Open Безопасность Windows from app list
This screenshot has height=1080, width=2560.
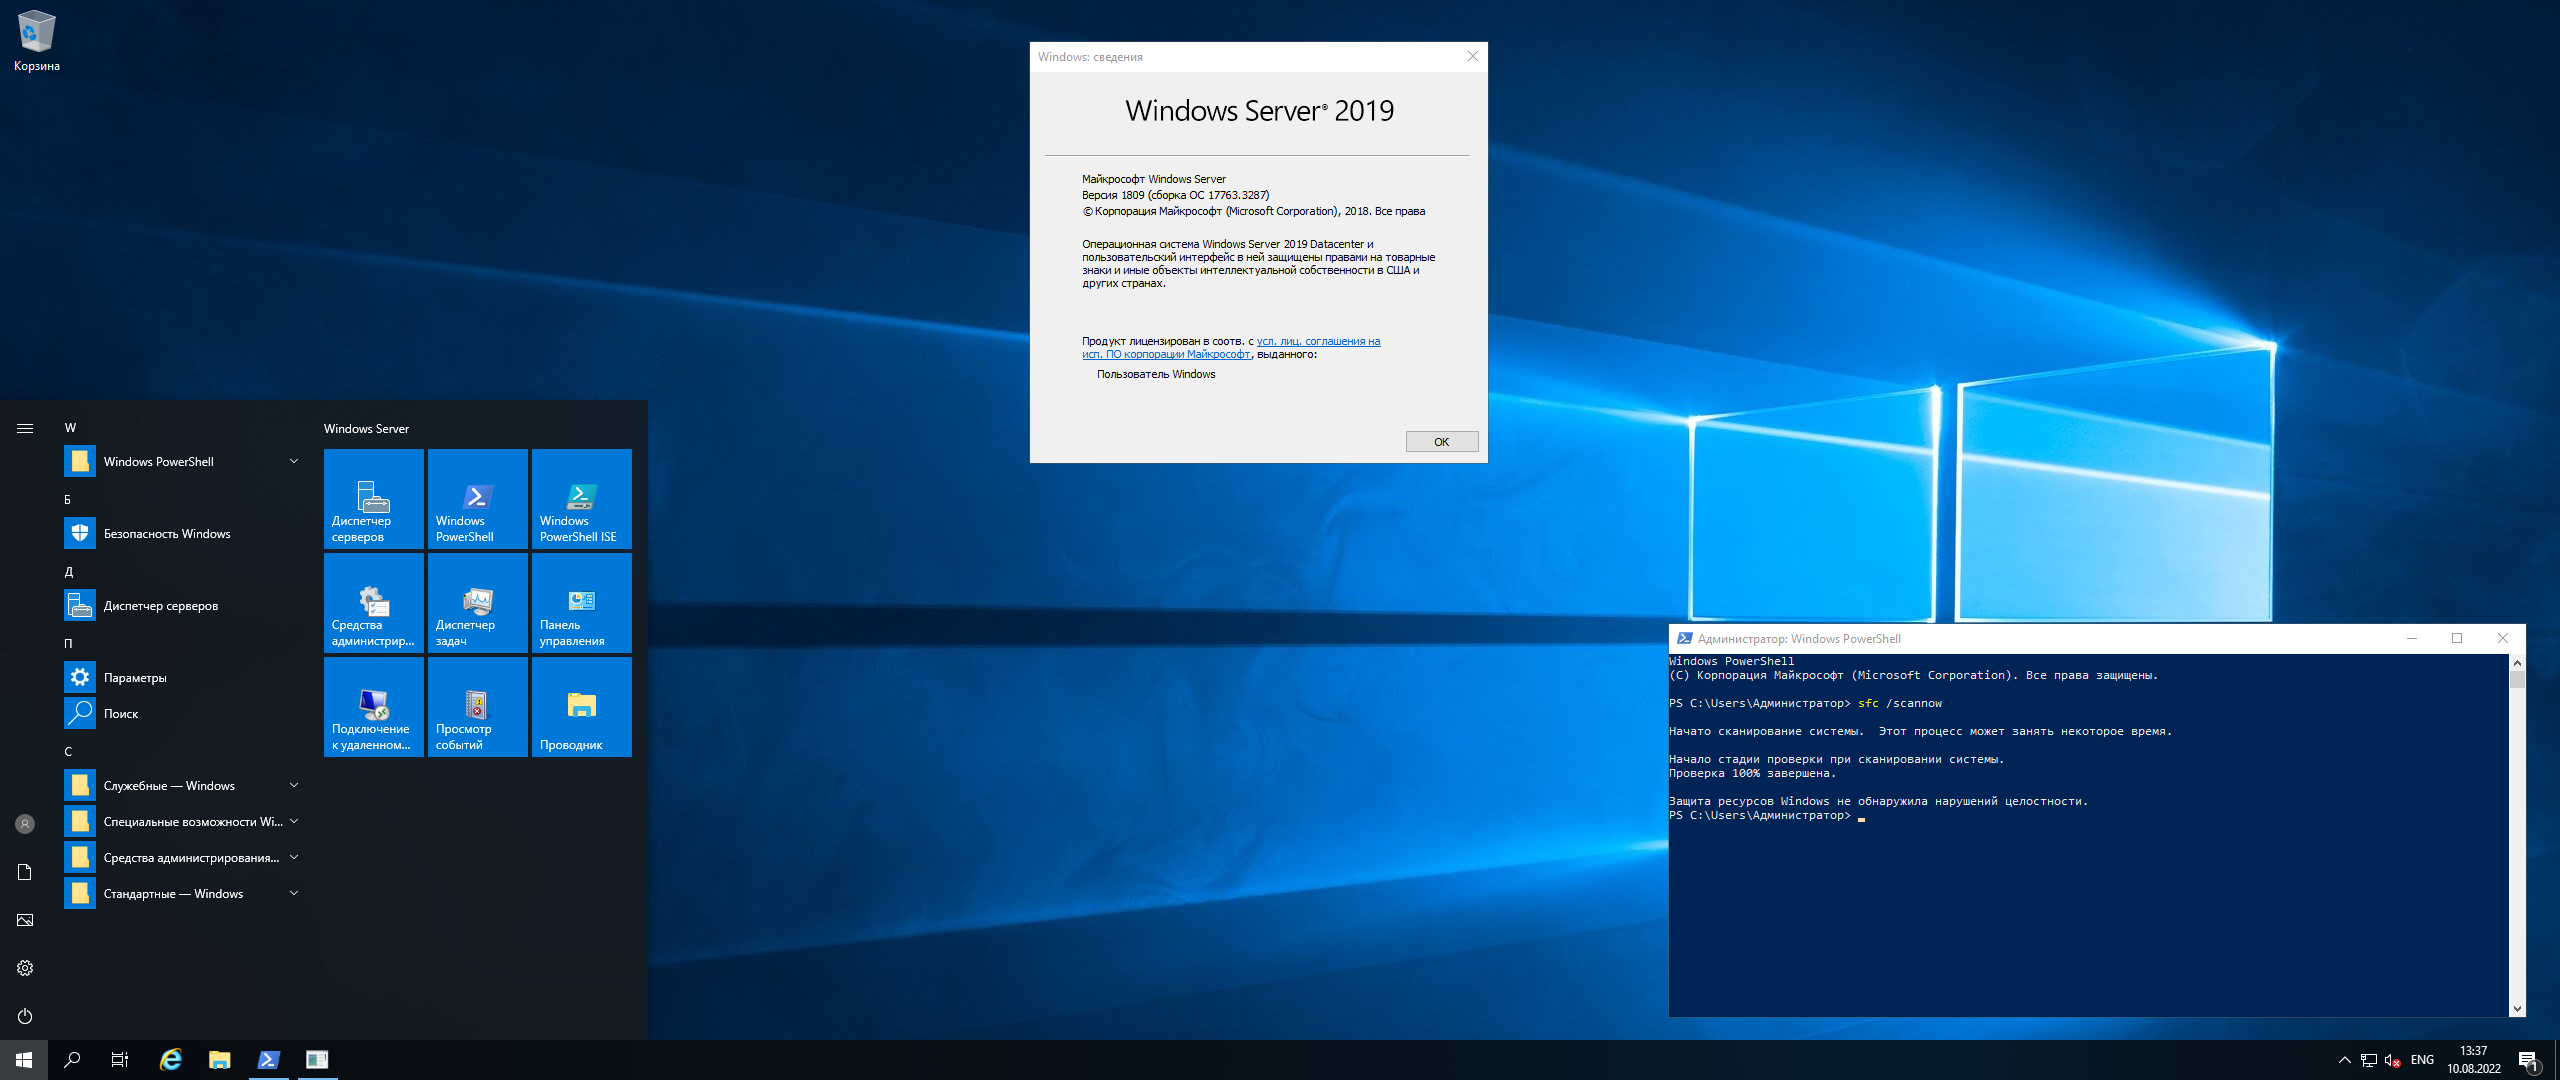tap(184, 534)
